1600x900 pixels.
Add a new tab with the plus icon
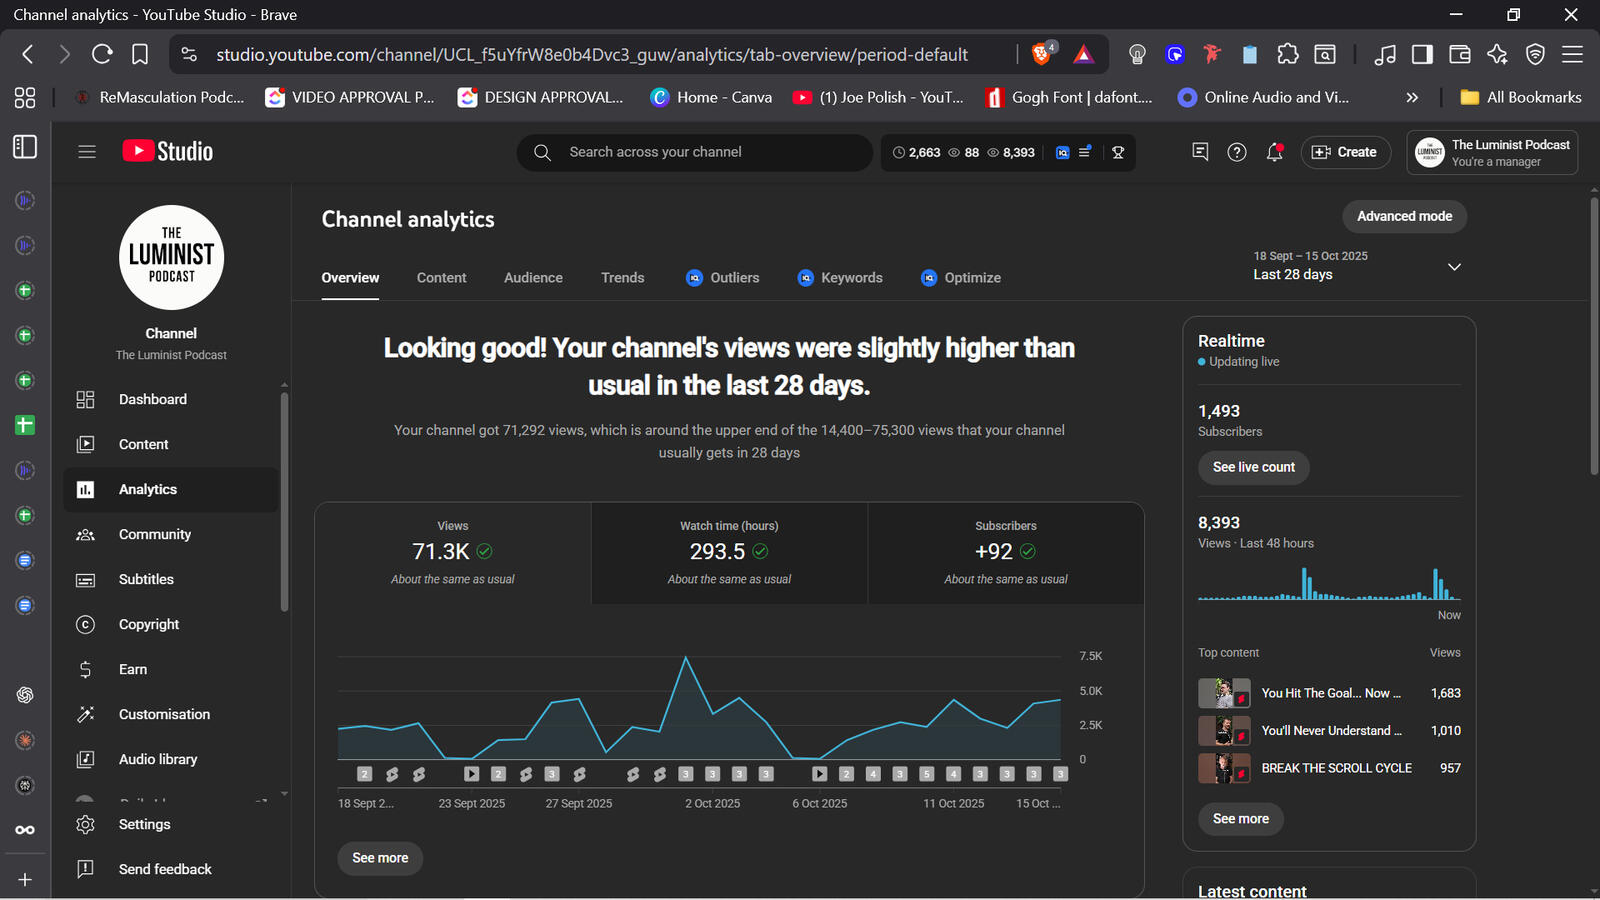25,880
